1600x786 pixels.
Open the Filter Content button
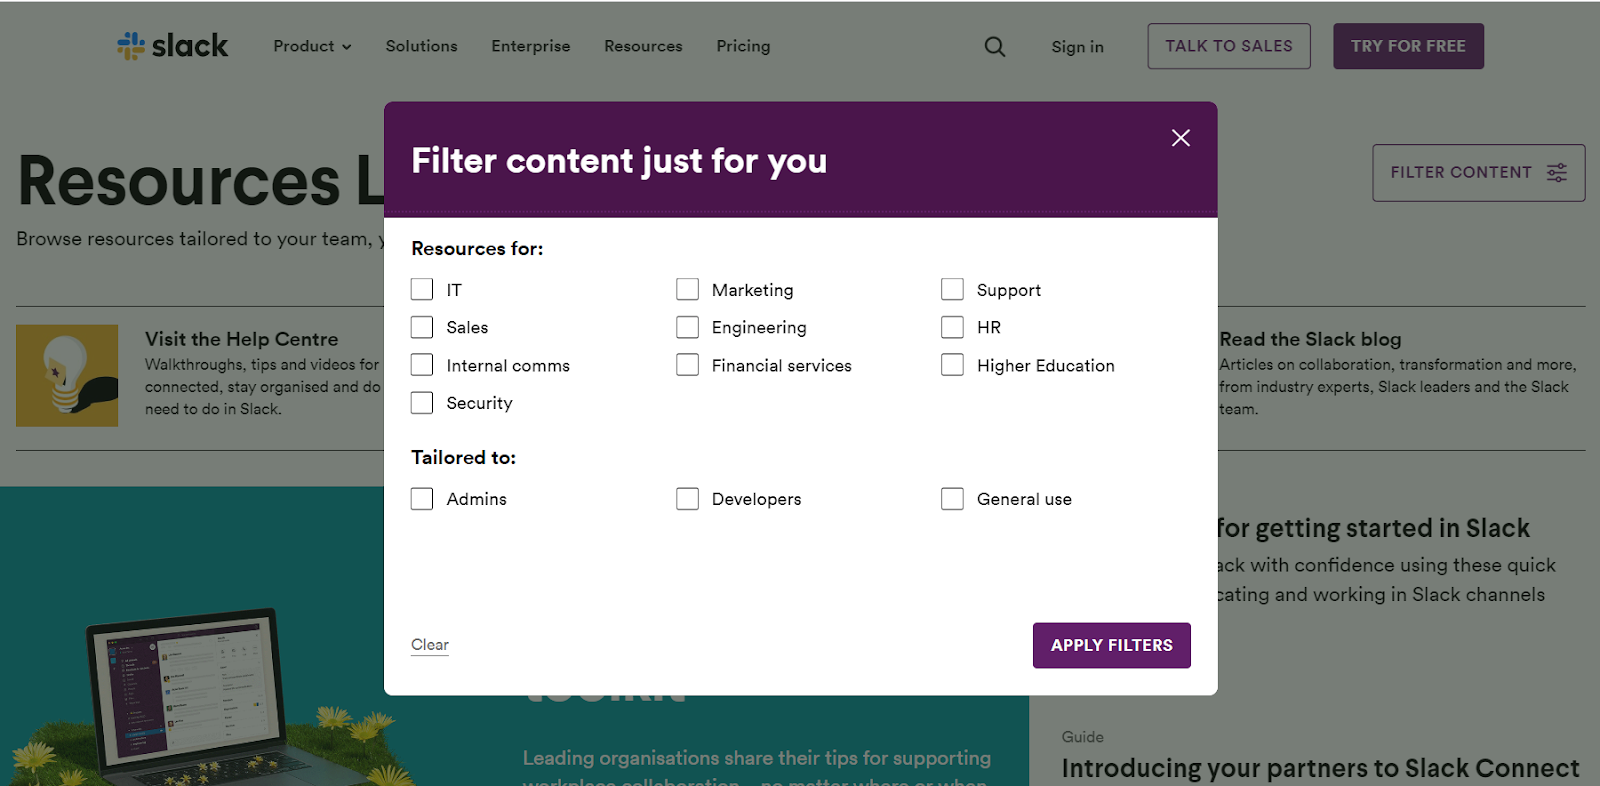1478,173
